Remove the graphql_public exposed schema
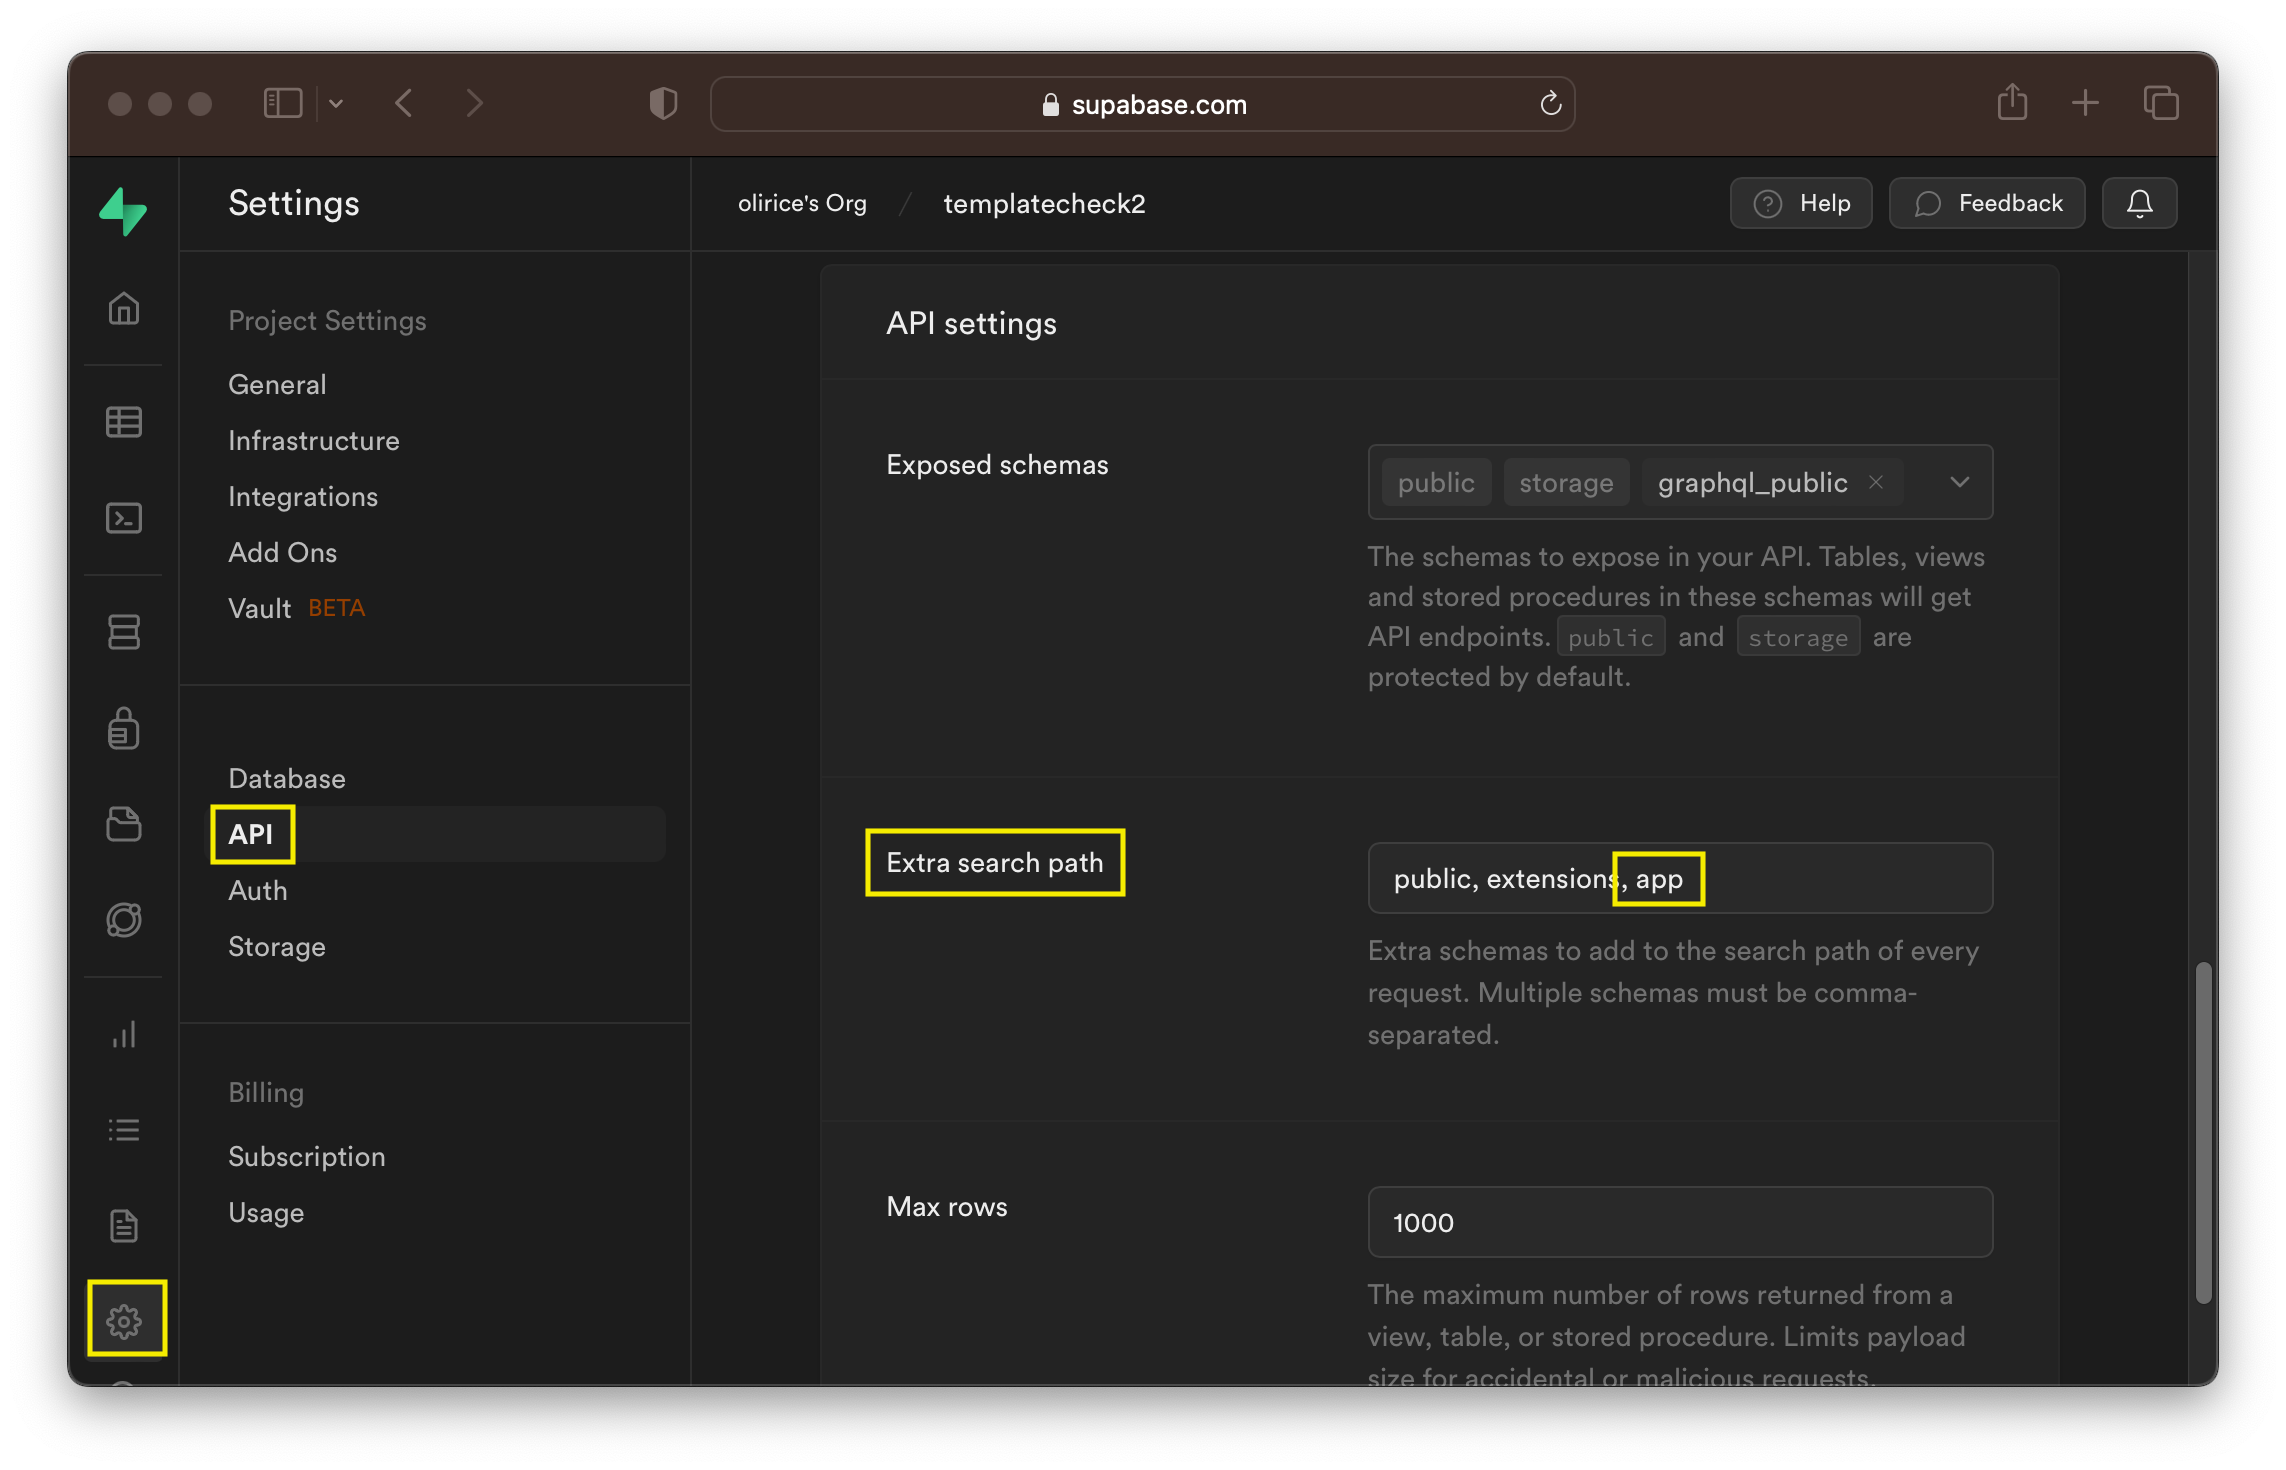Viewport: 2286px width, 1470px height. pos(1877,482)
